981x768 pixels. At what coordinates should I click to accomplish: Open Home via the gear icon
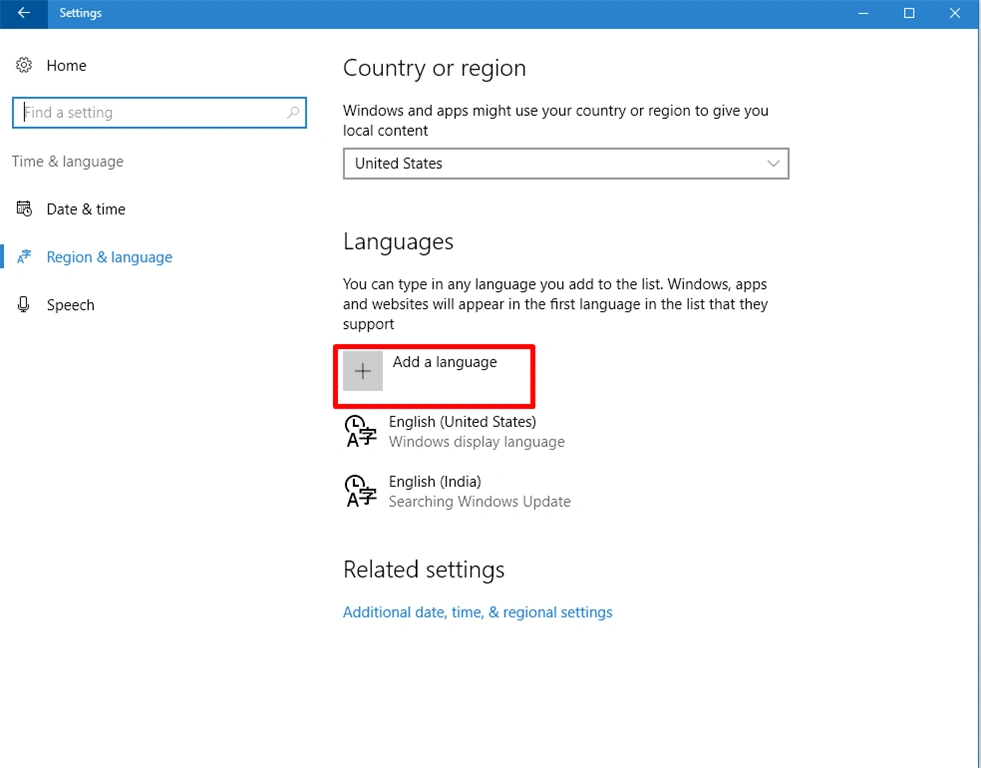point(24,65)
